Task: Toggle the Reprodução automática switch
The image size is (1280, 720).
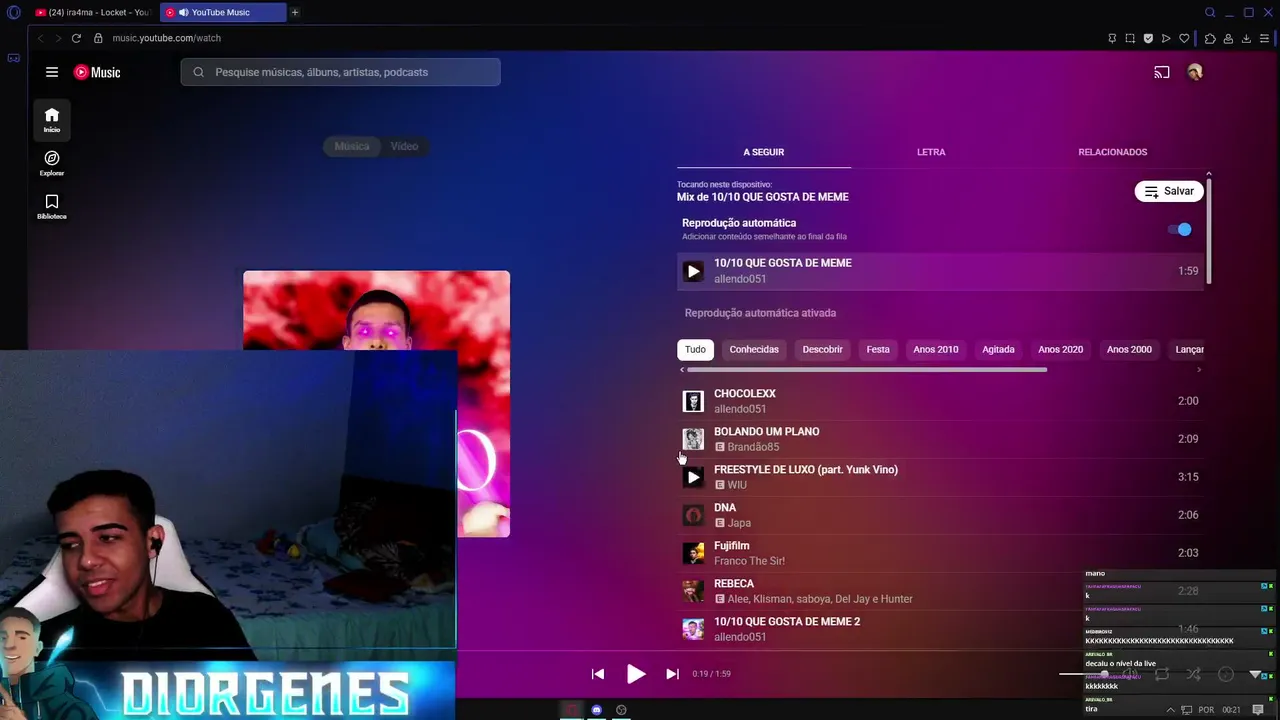Action: [1180, 229]
